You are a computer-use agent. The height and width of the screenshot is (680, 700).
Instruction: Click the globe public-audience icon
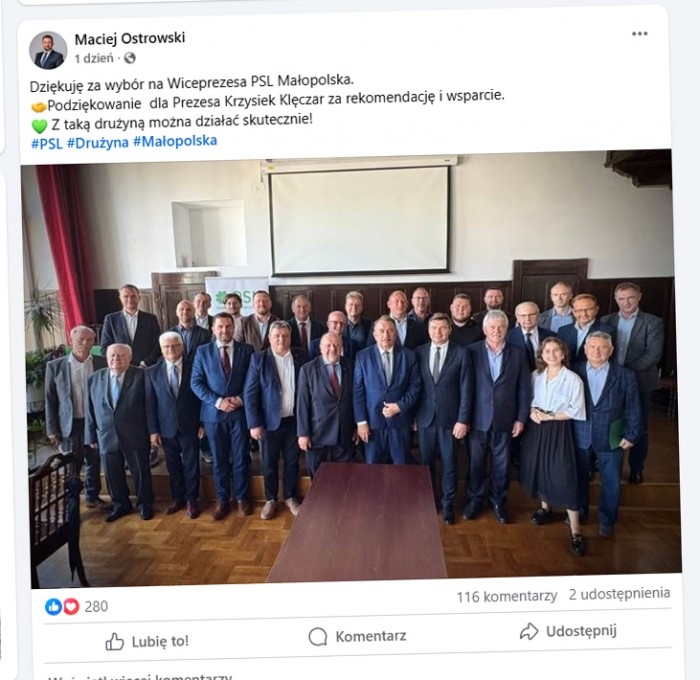[x=130, y=58]
